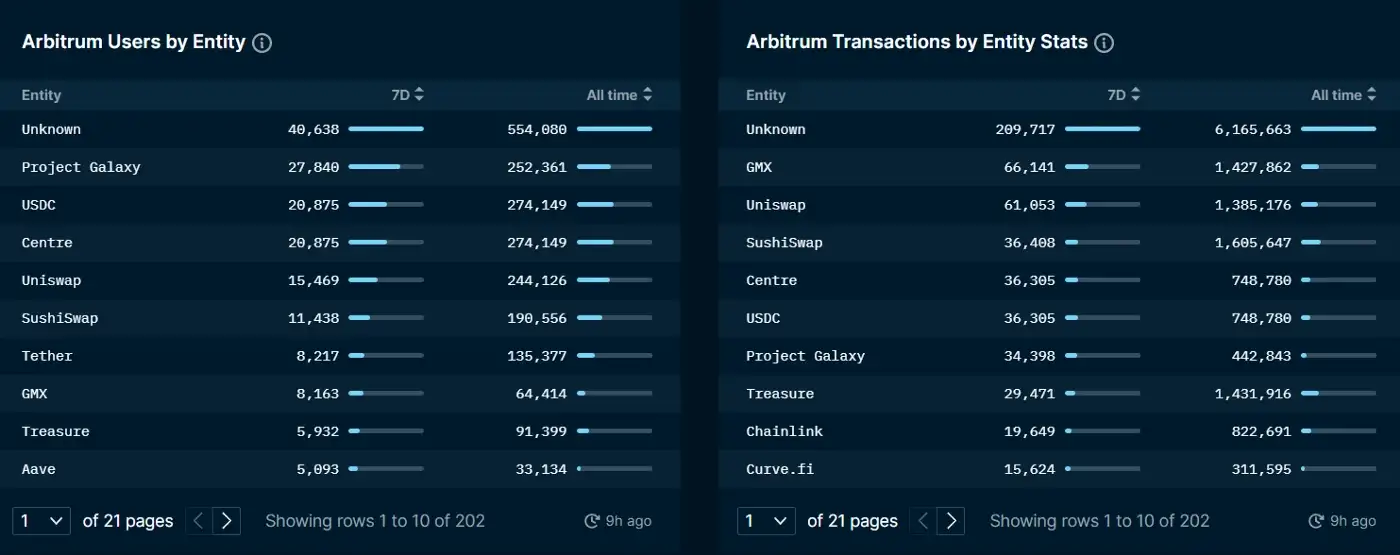
Task: Click the 822,691 all-time value for Chainlink
Action: (x=1261, y=432)
